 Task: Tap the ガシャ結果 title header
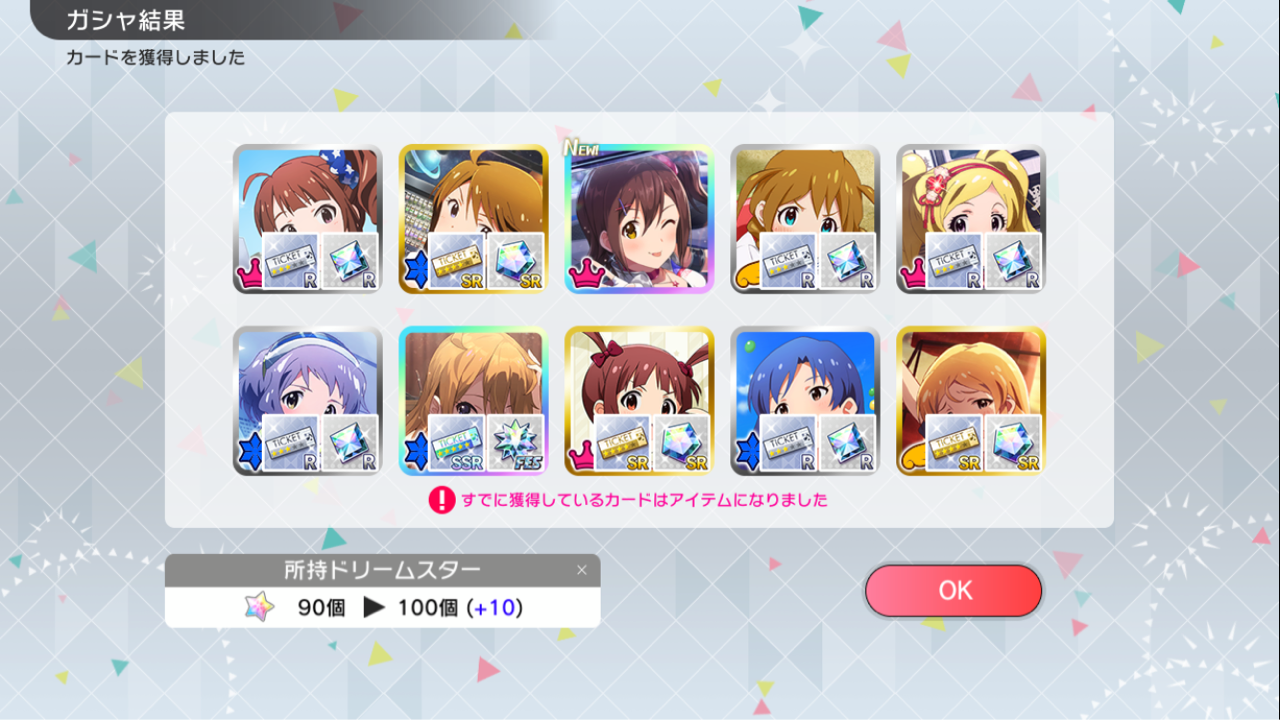coord(126,20)
